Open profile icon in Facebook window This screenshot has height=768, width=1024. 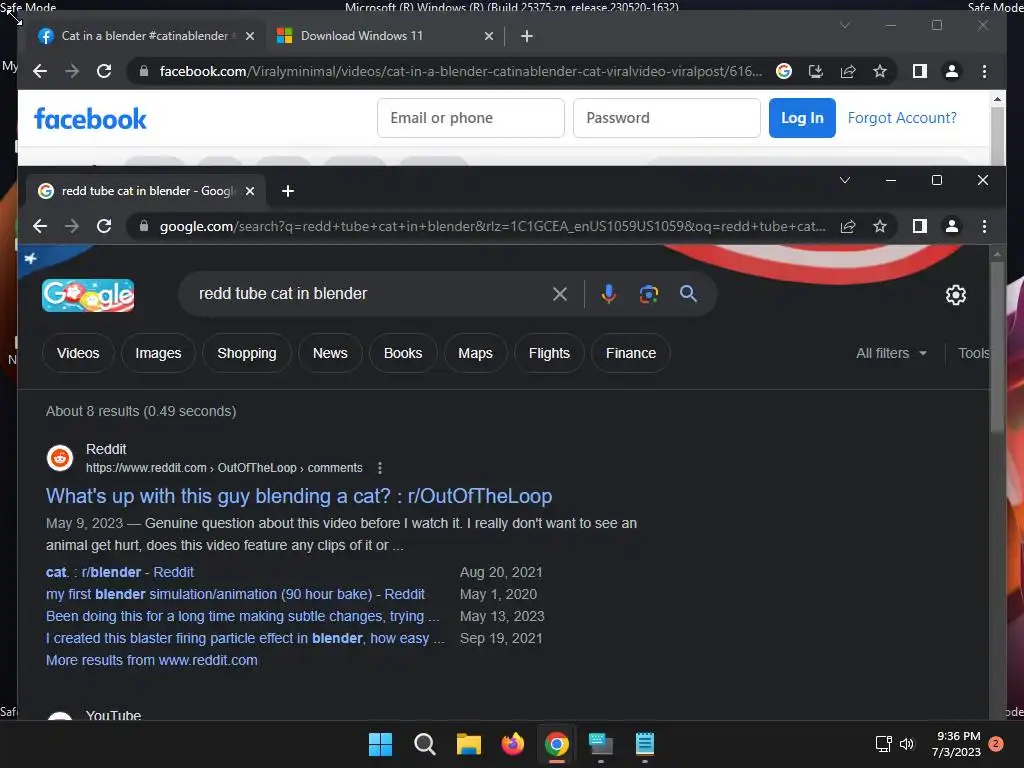pyautogui.click(x=952, y=71)
